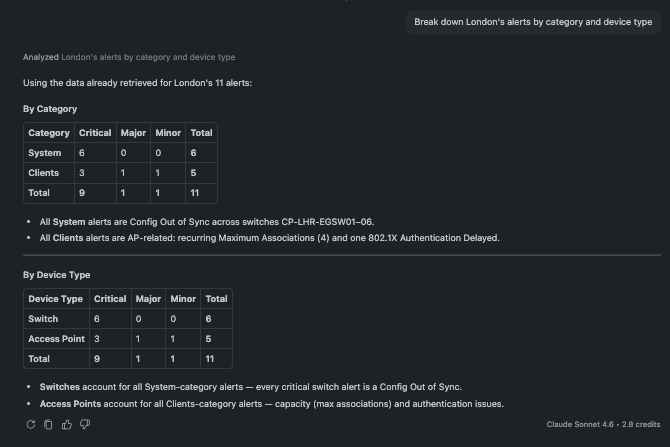
Task: Click the Claude Sonnet 4.6 credits label
Action: pyautogui.click(x=603, y=424)
